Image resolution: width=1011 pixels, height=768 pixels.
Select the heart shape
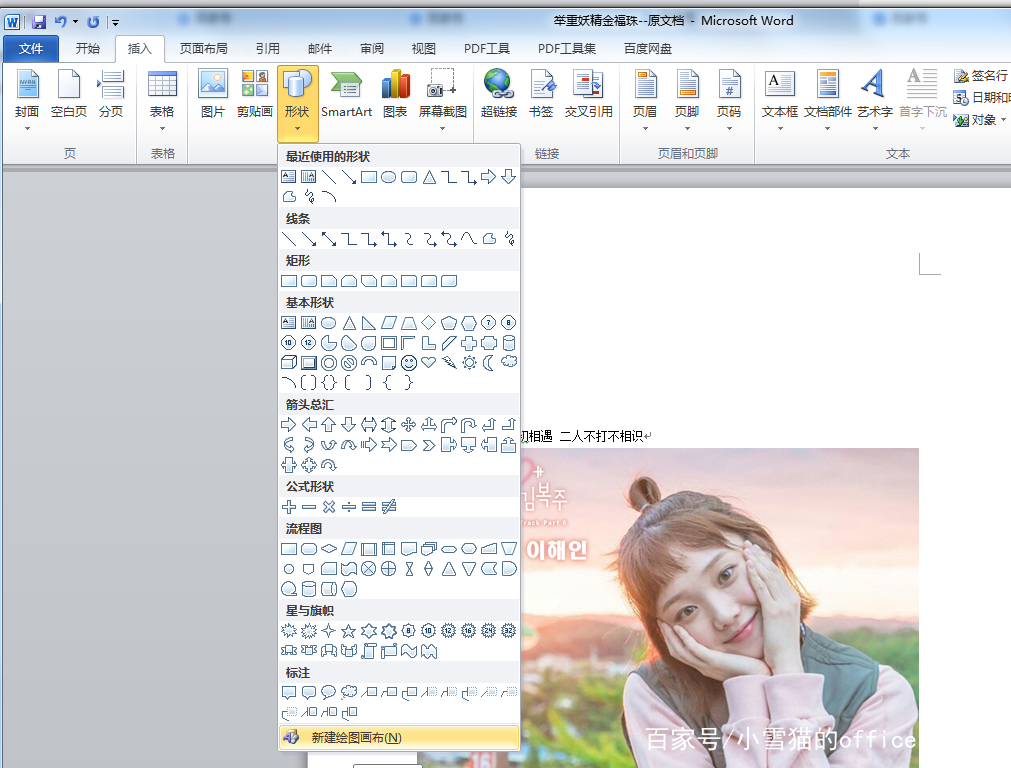427,363
